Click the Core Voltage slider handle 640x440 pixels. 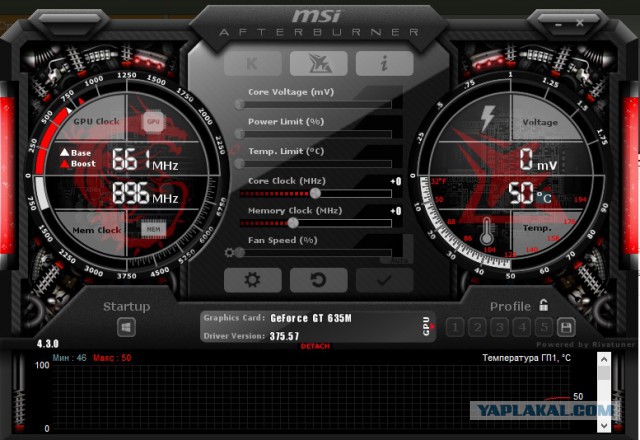tap(240, 104)
